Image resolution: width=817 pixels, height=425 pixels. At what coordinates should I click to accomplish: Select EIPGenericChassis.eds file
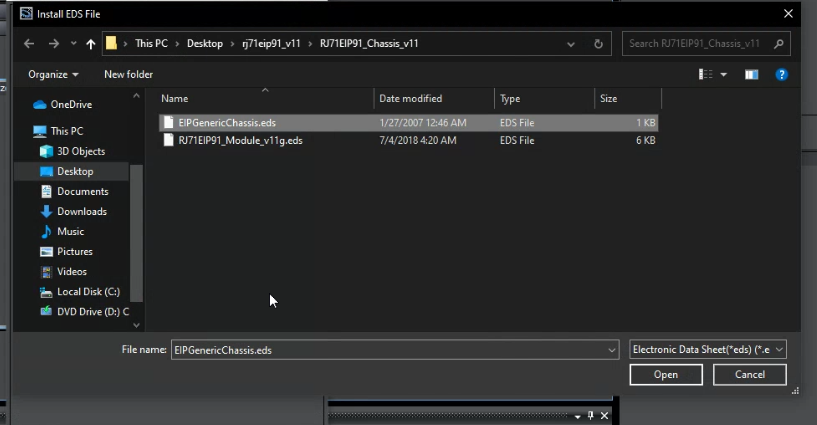point(408,123)
